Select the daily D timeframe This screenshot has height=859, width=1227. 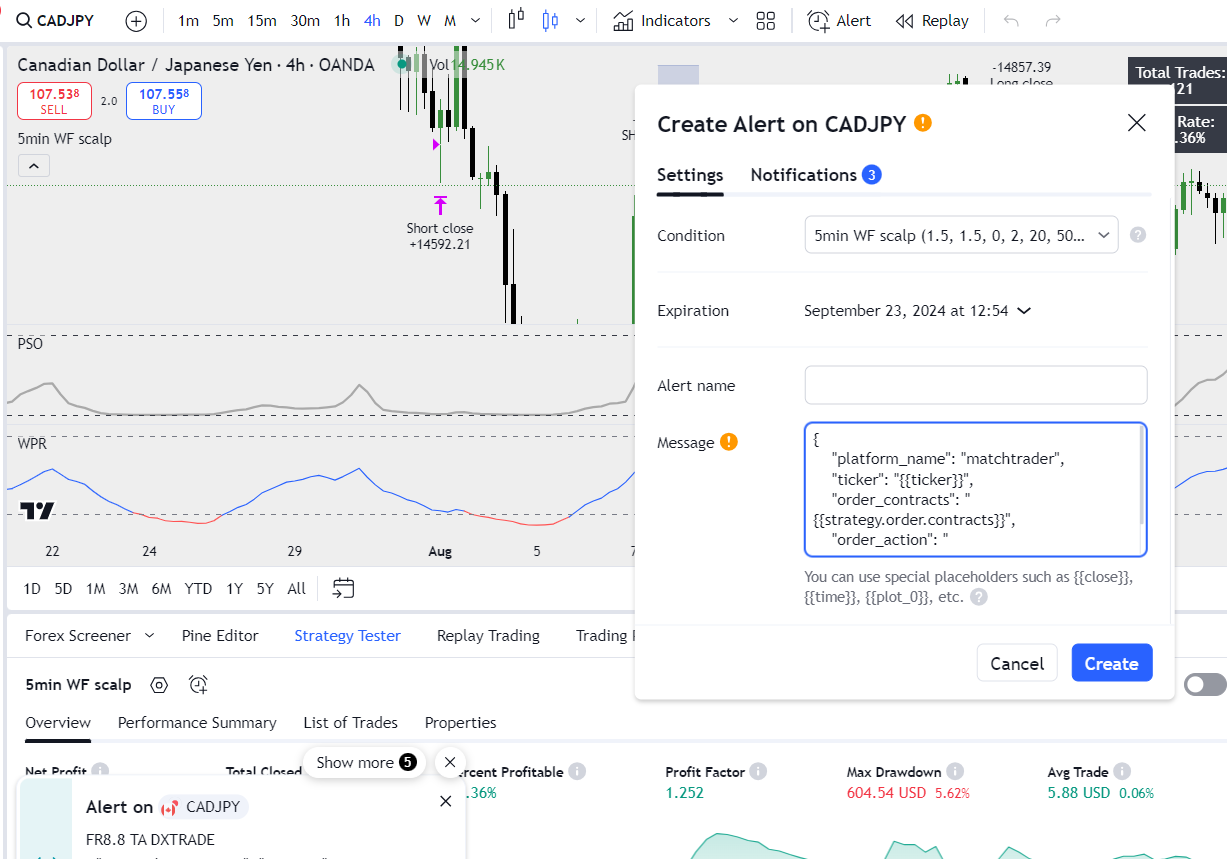399,20
